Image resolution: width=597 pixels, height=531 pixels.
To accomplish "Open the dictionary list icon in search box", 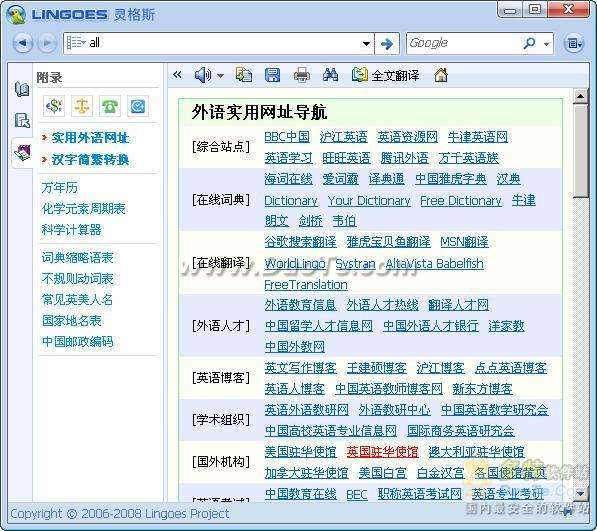I will pos(75,43).
